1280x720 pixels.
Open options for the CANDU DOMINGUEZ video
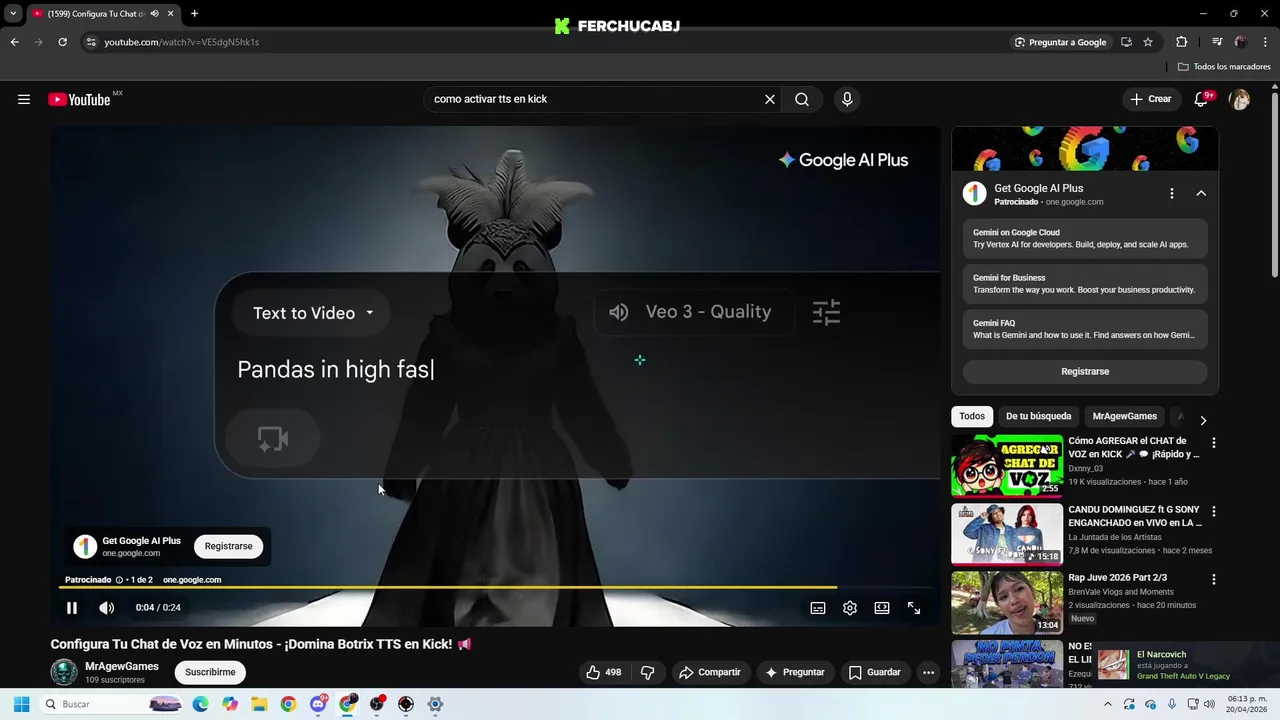tap(1214, 511)
